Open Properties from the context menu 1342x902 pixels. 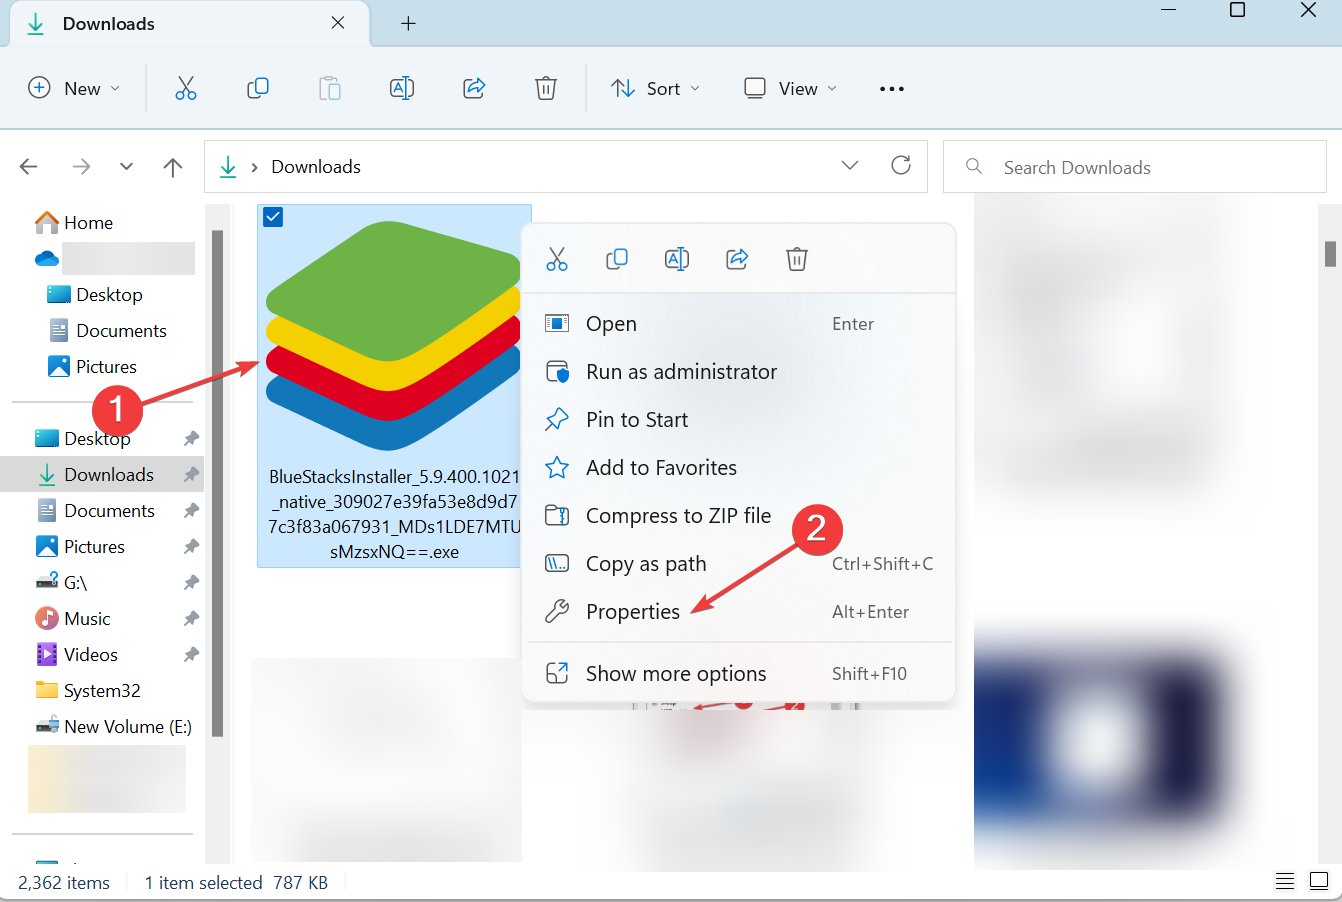pyautogui.click(x=739, y=611)
